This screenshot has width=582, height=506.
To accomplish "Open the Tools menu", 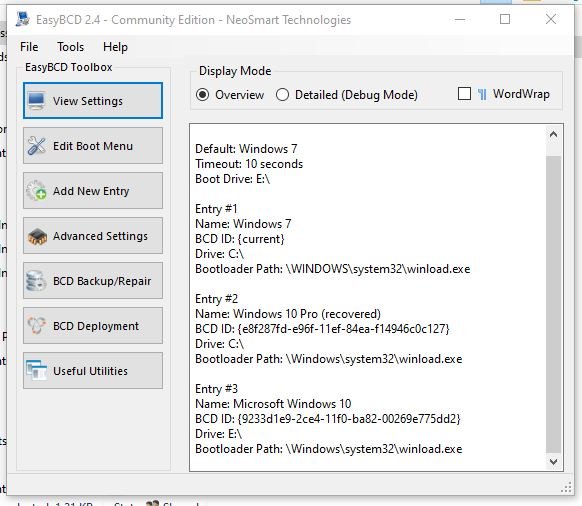I will [x=71, y=47].
